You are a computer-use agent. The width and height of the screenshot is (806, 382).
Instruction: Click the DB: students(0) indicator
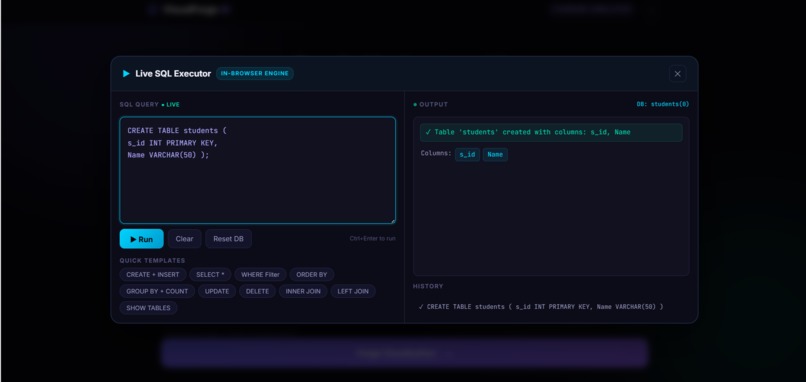[x=663, y=104]
